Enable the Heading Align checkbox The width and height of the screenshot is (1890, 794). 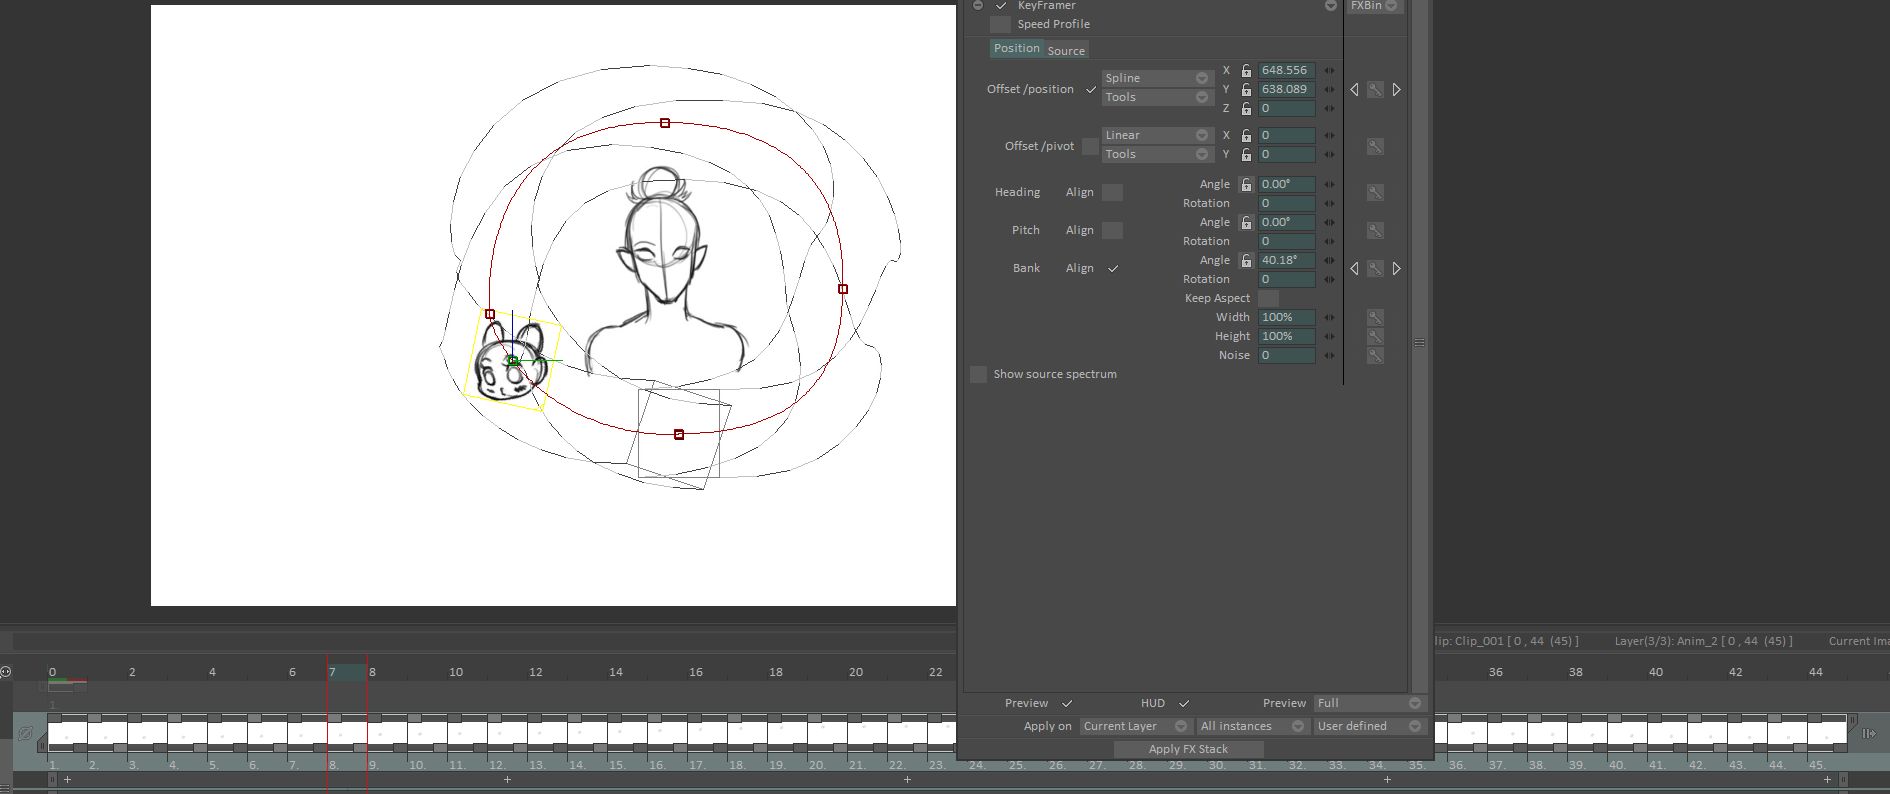(x=1112, y=192)
